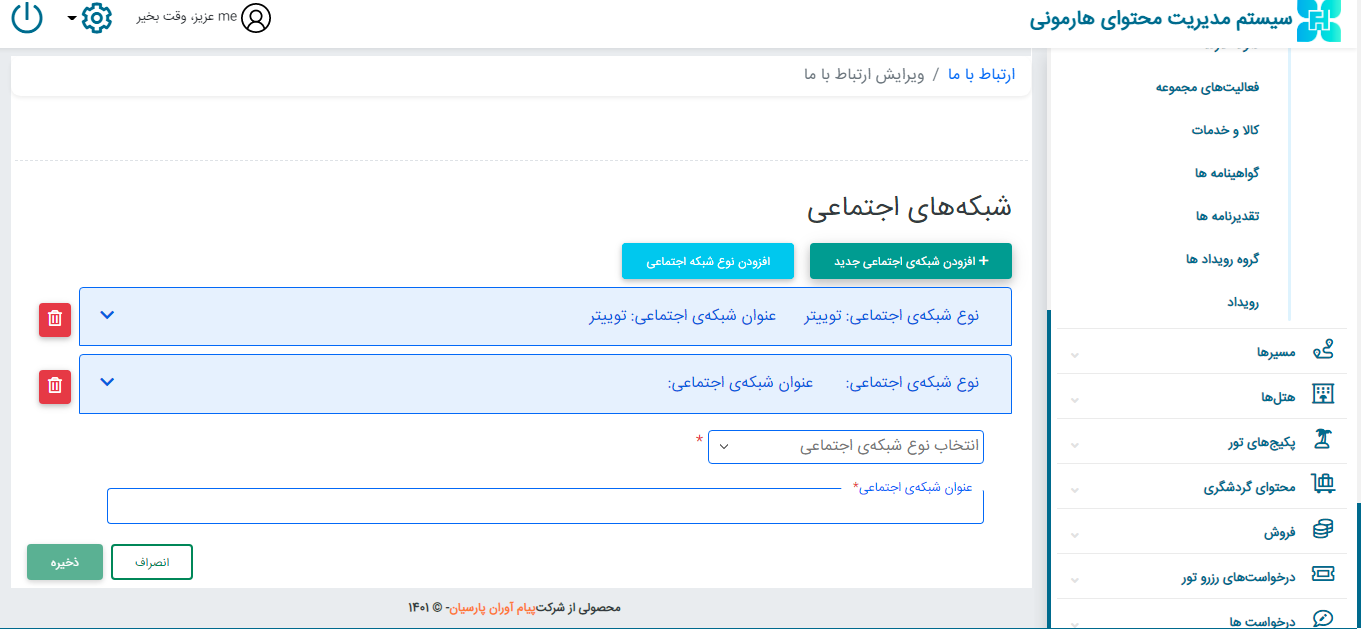The image size is (1361, 629).
Task: Click the sales (فروش) coins icon
Action: (x=1322, y=531)
